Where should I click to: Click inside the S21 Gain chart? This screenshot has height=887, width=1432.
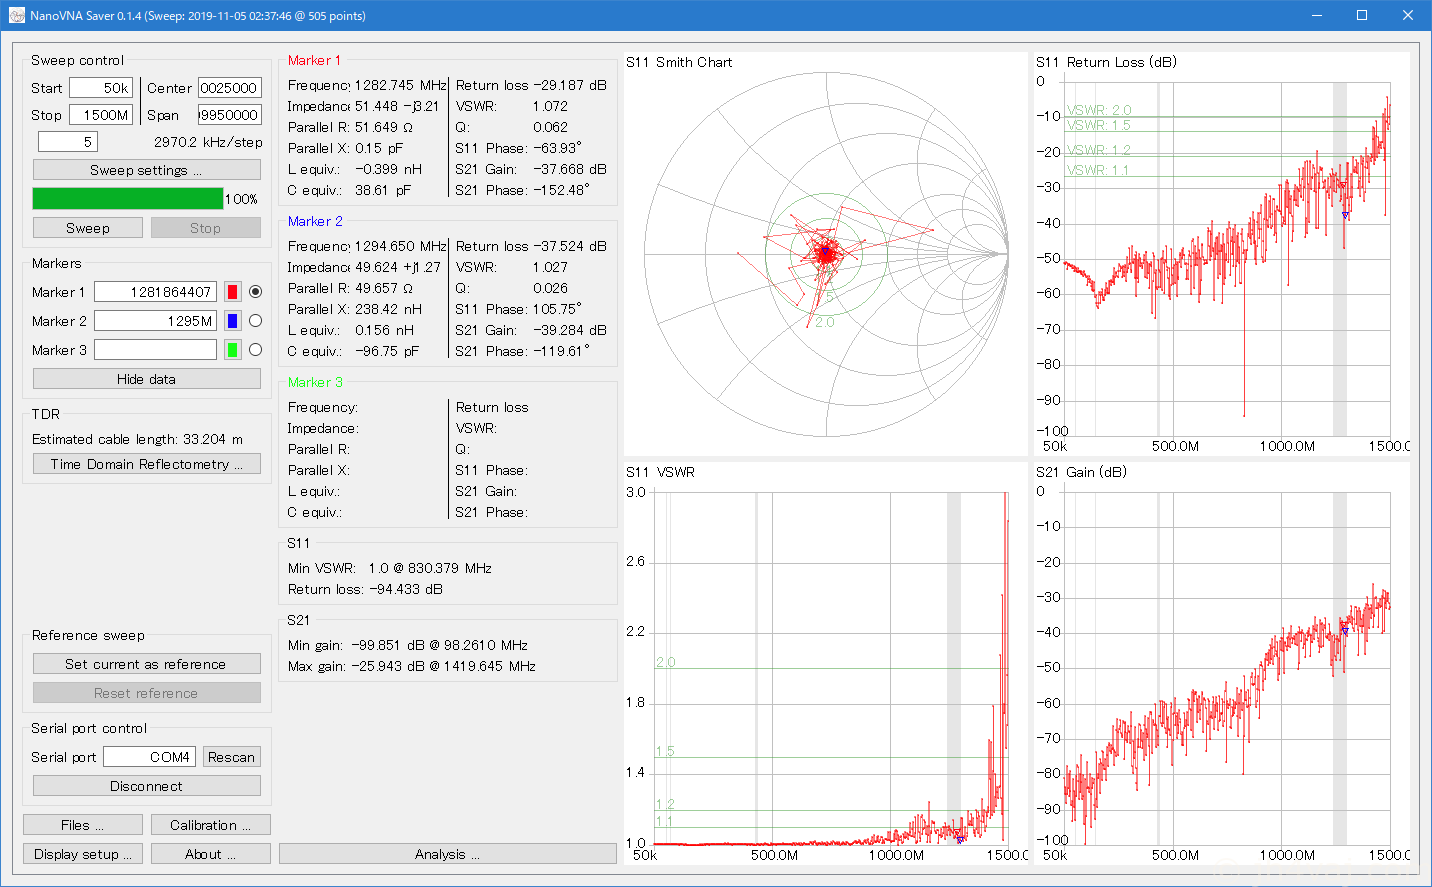point(1222,664)
